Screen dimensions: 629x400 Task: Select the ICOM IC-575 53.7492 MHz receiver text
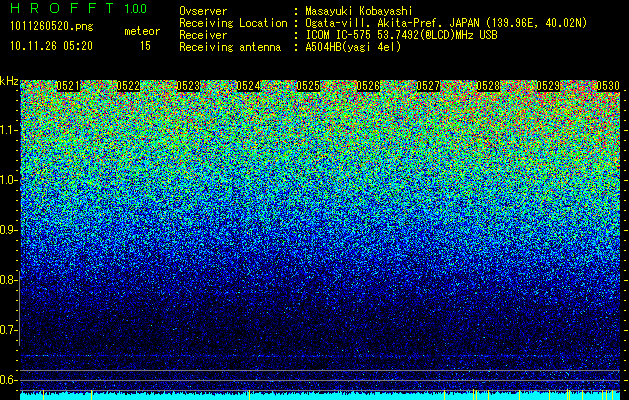[401, 35]
